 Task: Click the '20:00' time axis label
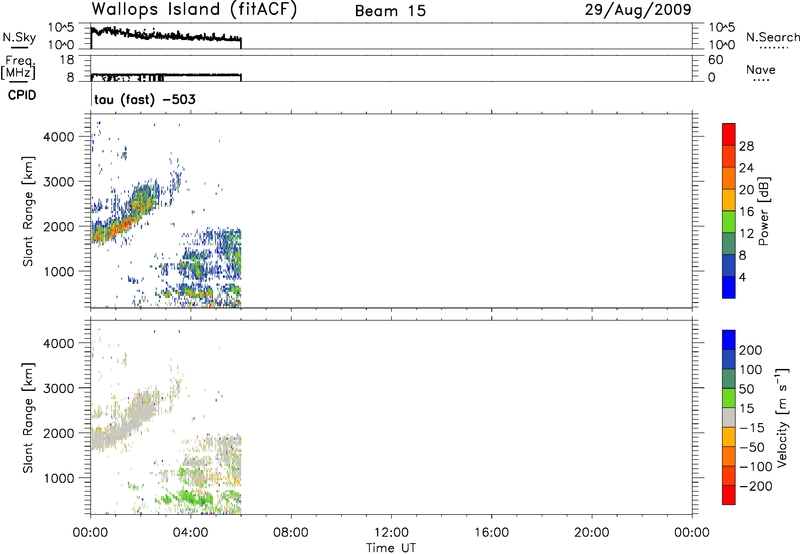click(x=592, y=533)
